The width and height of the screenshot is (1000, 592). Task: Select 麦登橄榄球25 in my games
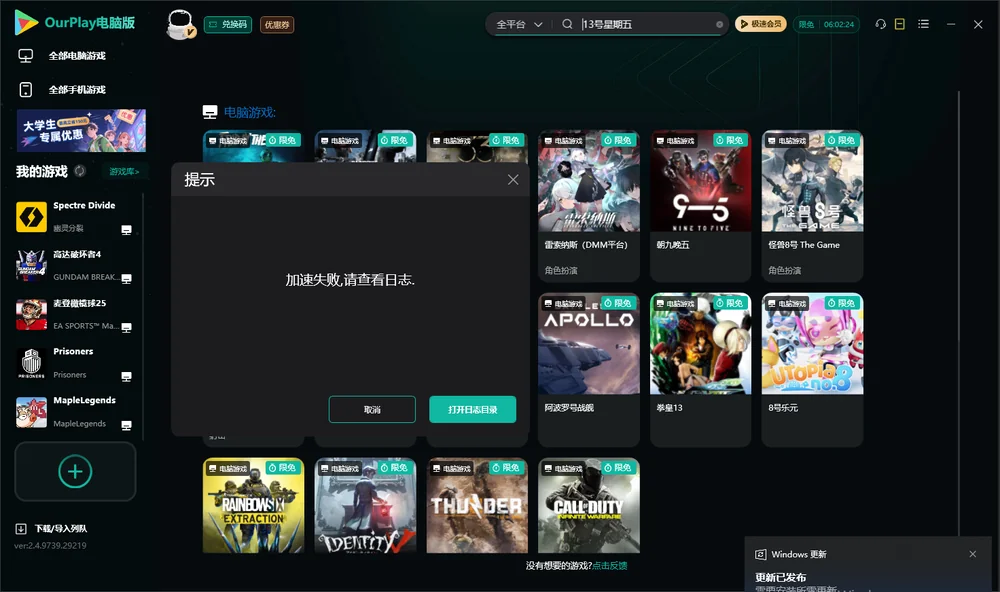77,314
